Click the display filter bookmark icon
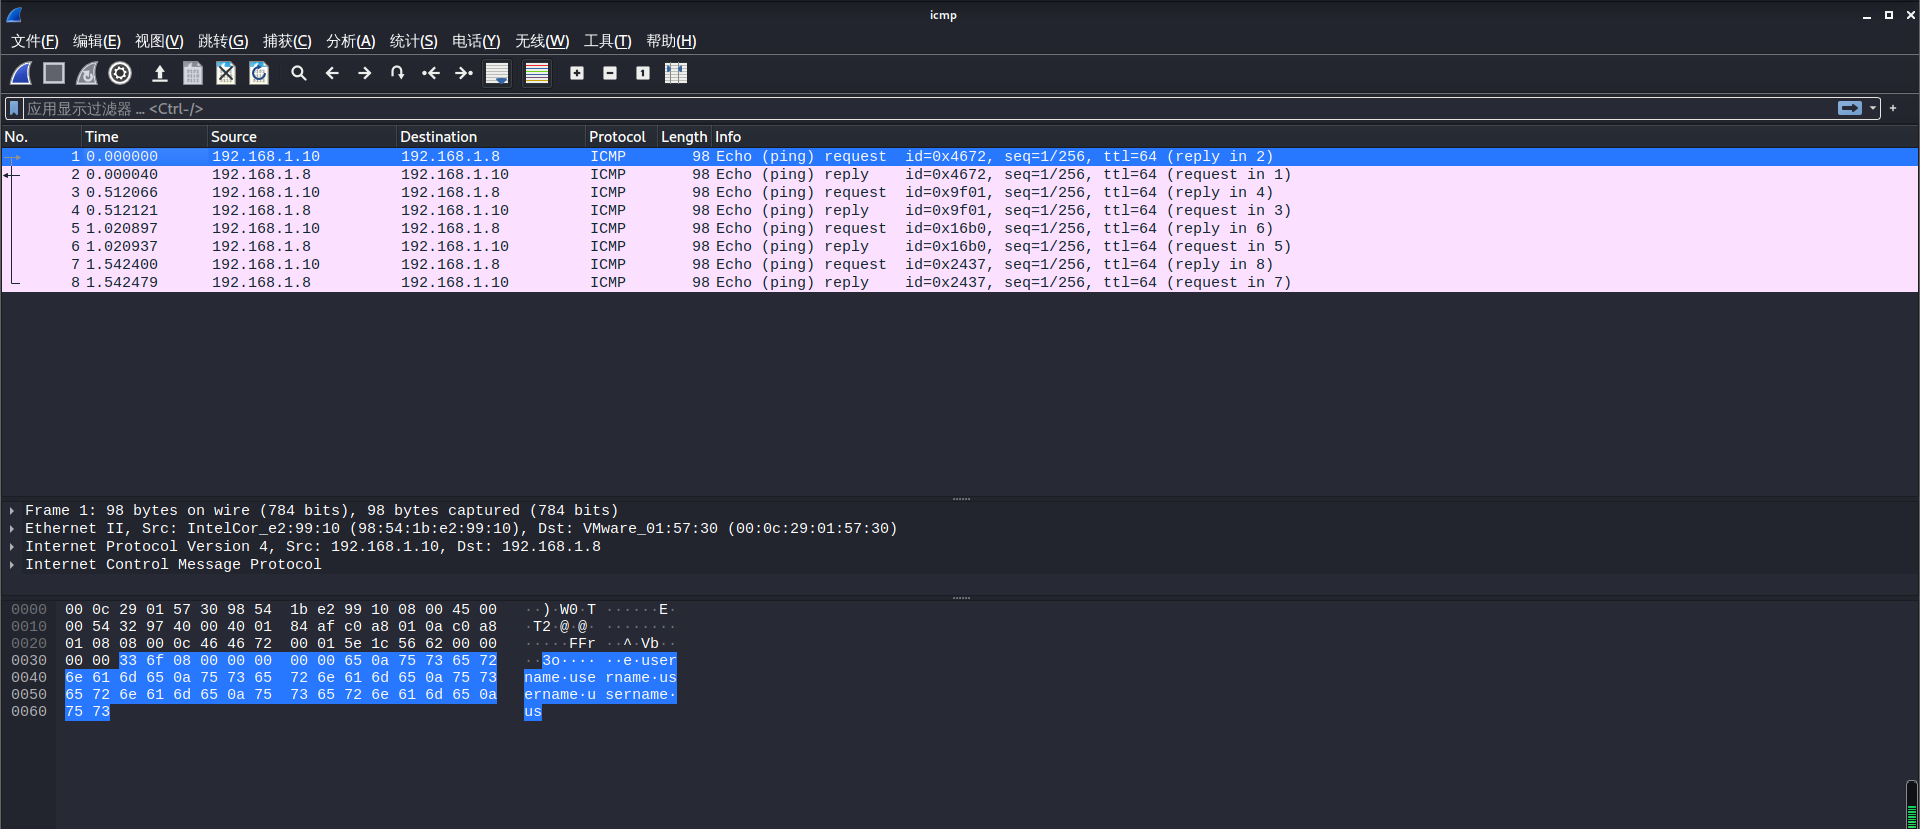 coord(14,108)
